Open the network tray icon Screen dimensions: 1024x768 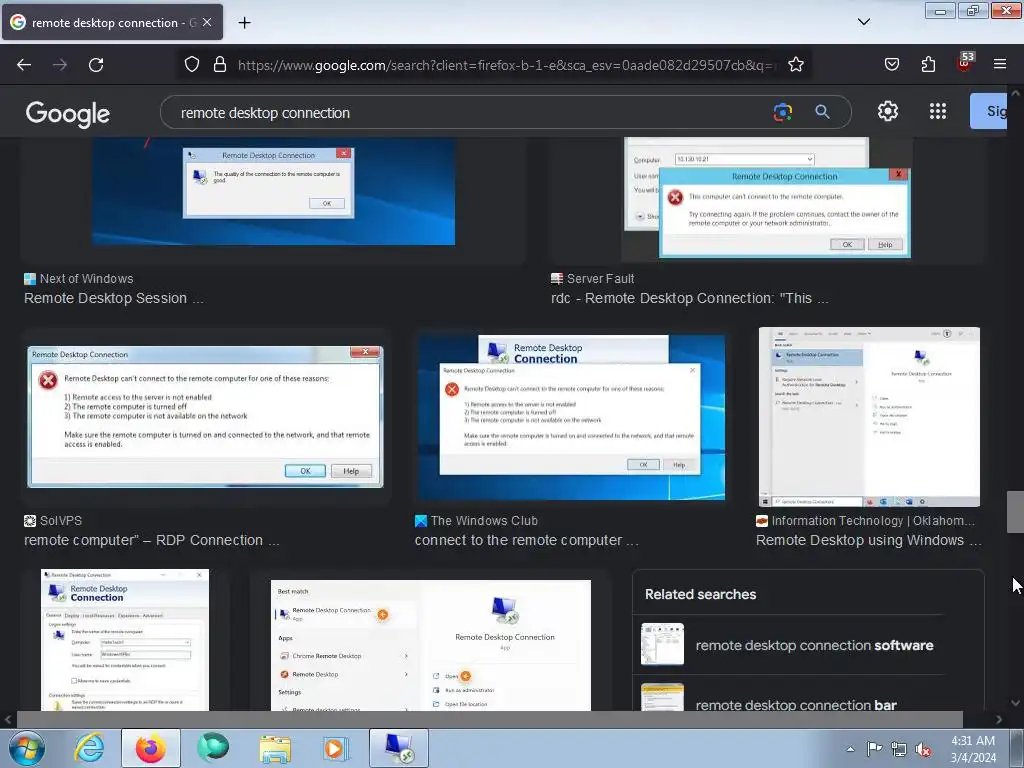point(899,749)
